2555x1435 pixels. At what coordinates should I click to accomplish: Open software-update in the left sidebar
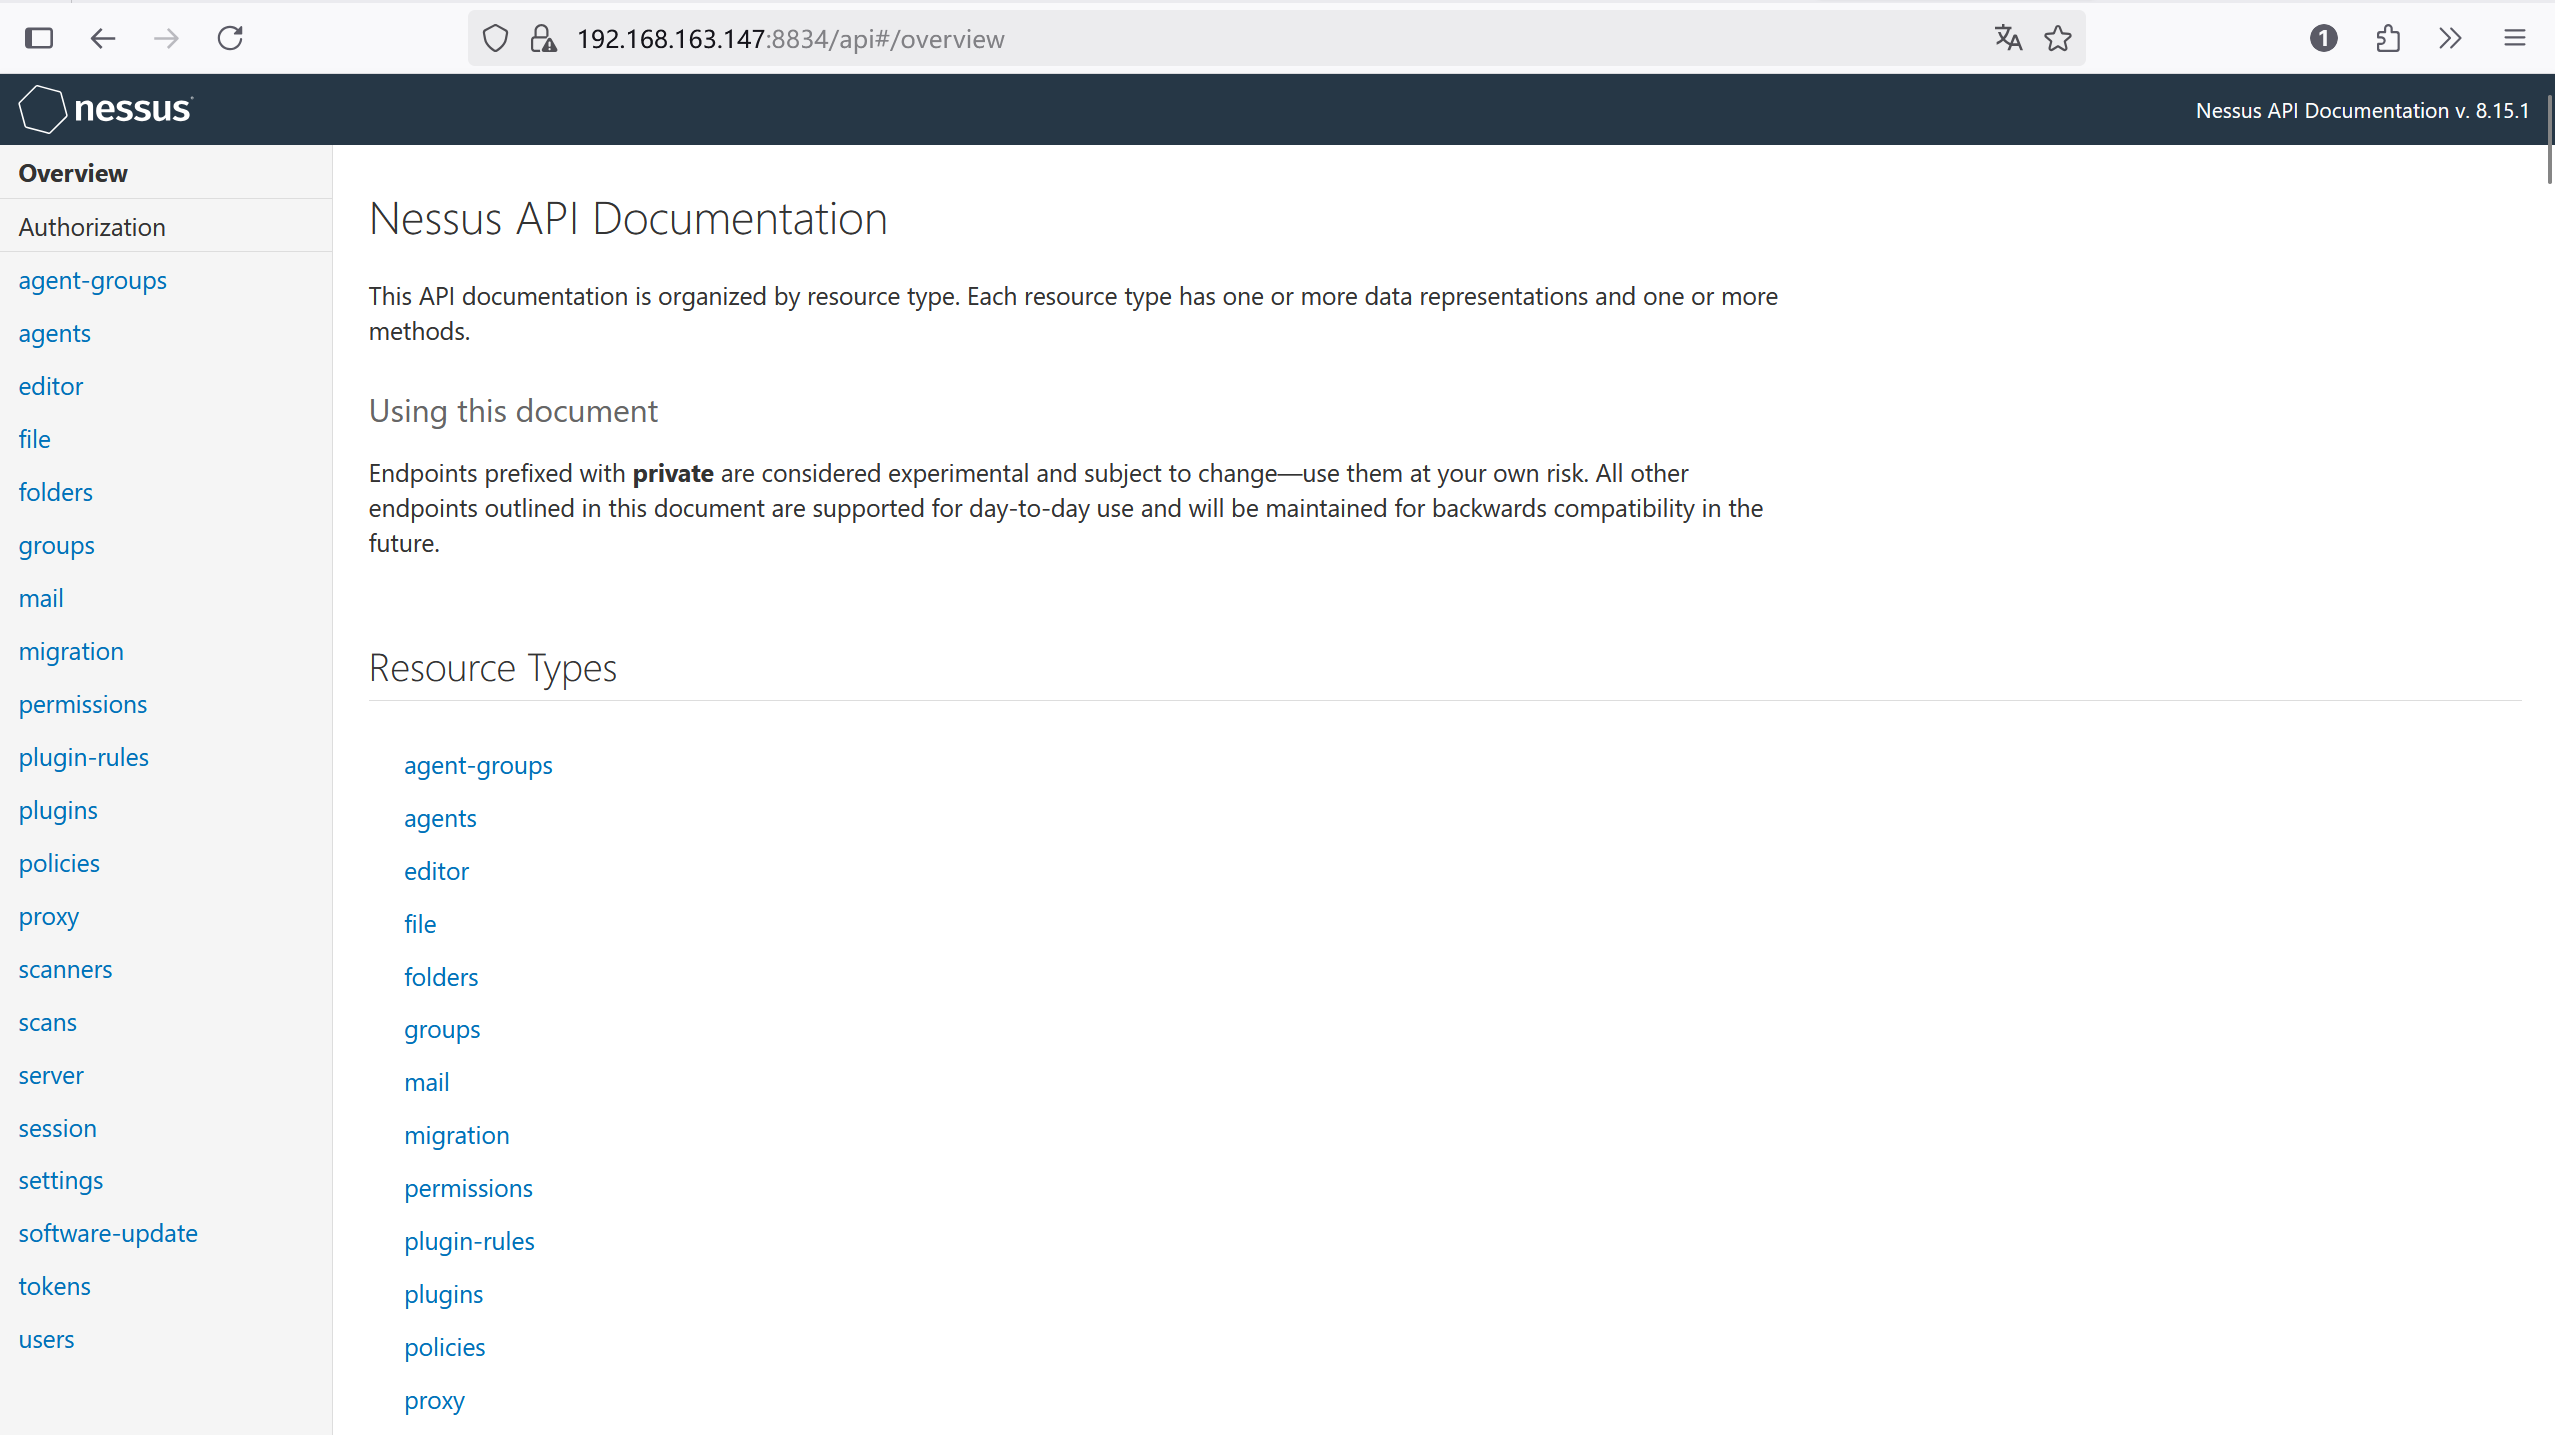(x=108, y=1234)
